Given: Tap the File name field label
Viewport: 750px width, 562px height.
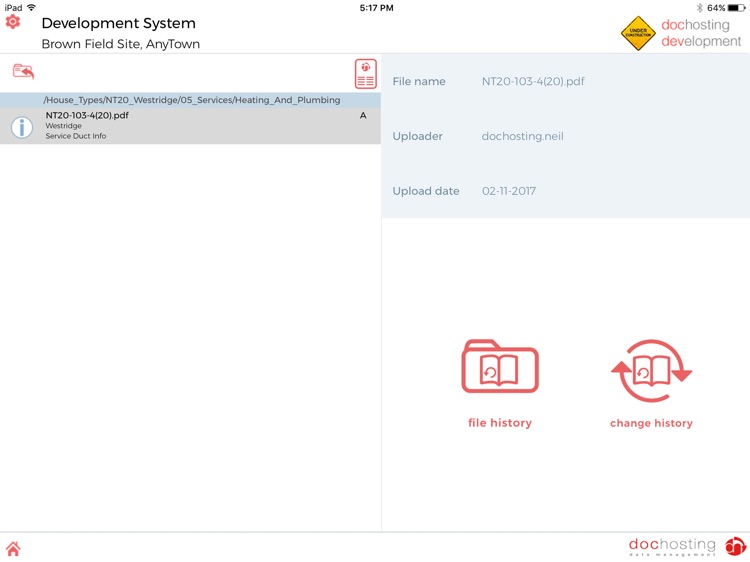Looking at the screenshot, I should 419,81.
